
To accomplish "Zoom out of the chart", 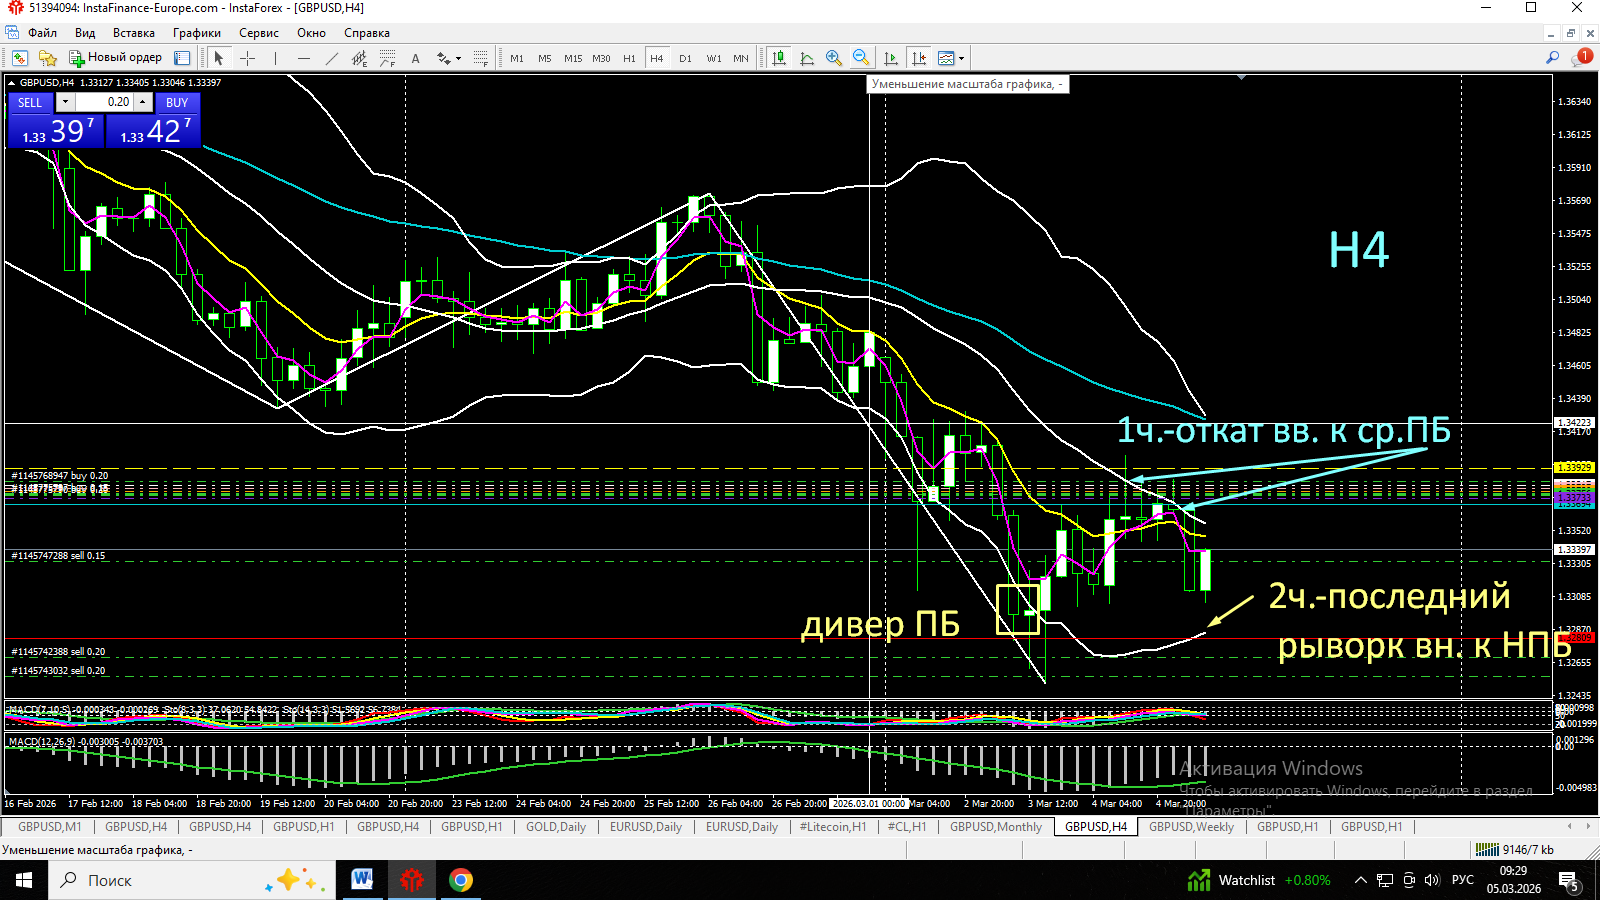I will pos(861,58).
